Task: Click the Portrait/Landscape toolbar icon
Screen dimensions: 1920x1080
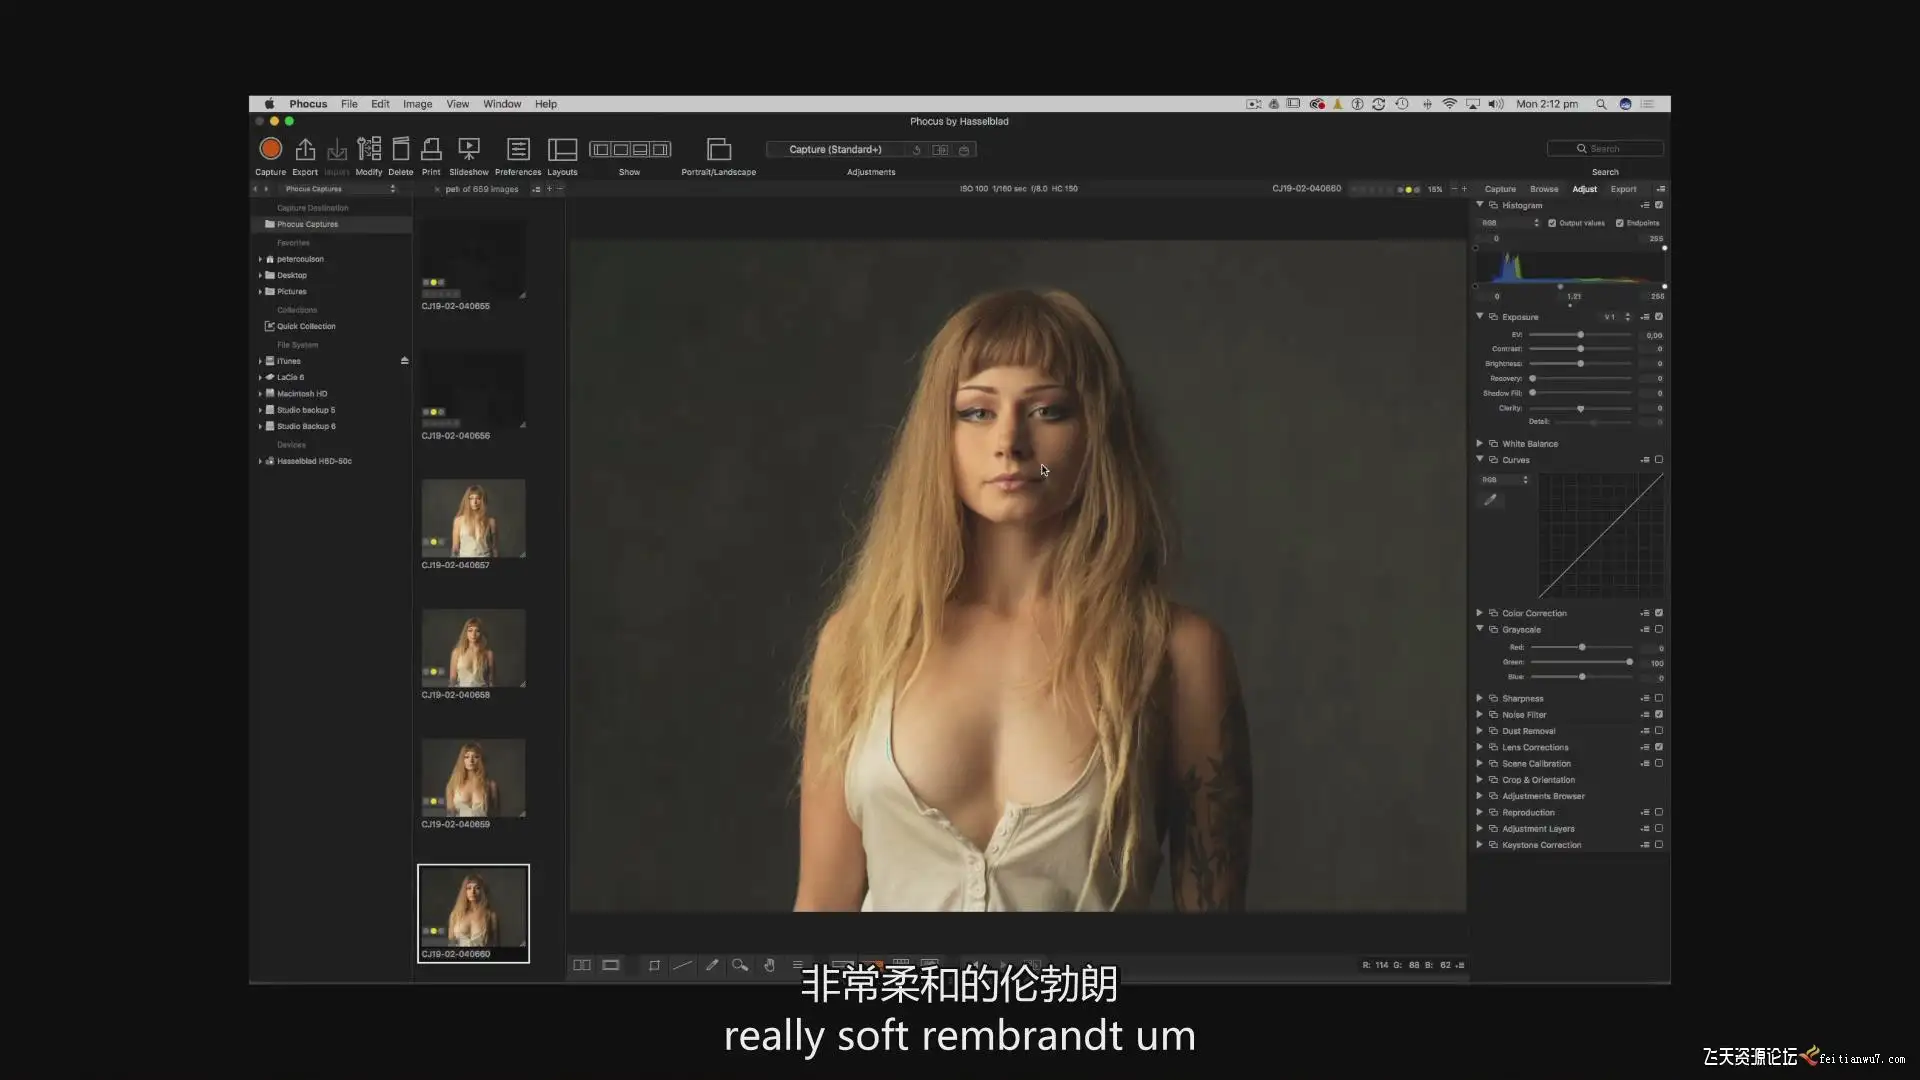Action: pyautogui.click(x=718, y=149)
